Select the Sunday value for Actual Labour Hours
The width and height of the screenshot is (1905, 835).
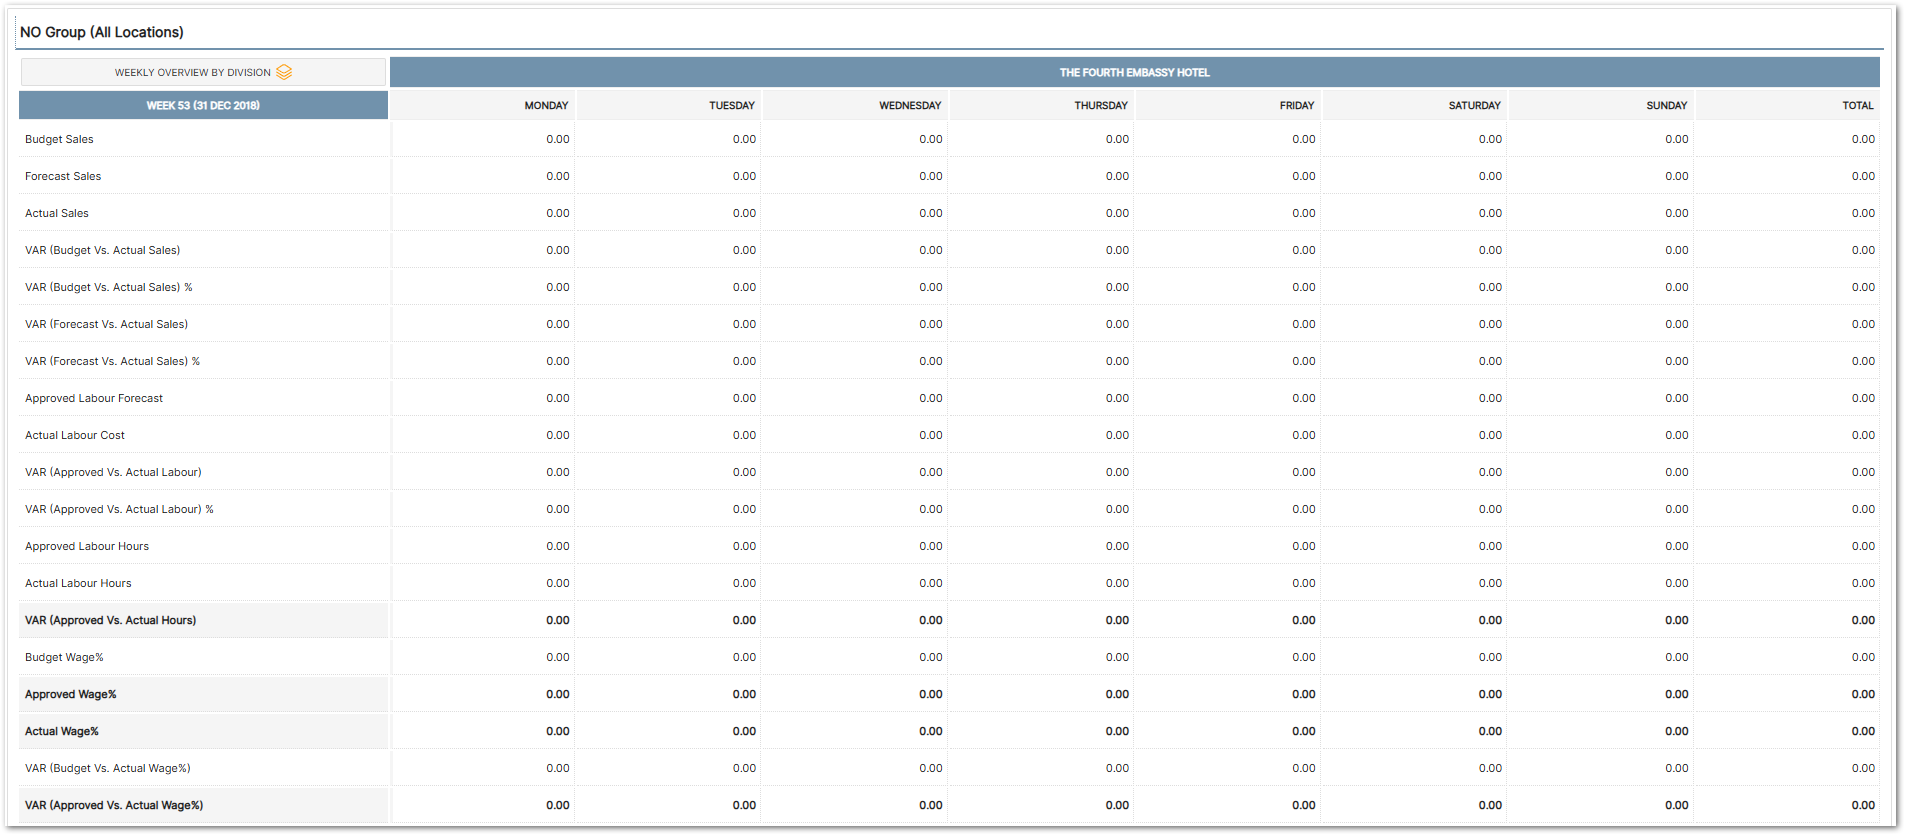click(1676, 583)
